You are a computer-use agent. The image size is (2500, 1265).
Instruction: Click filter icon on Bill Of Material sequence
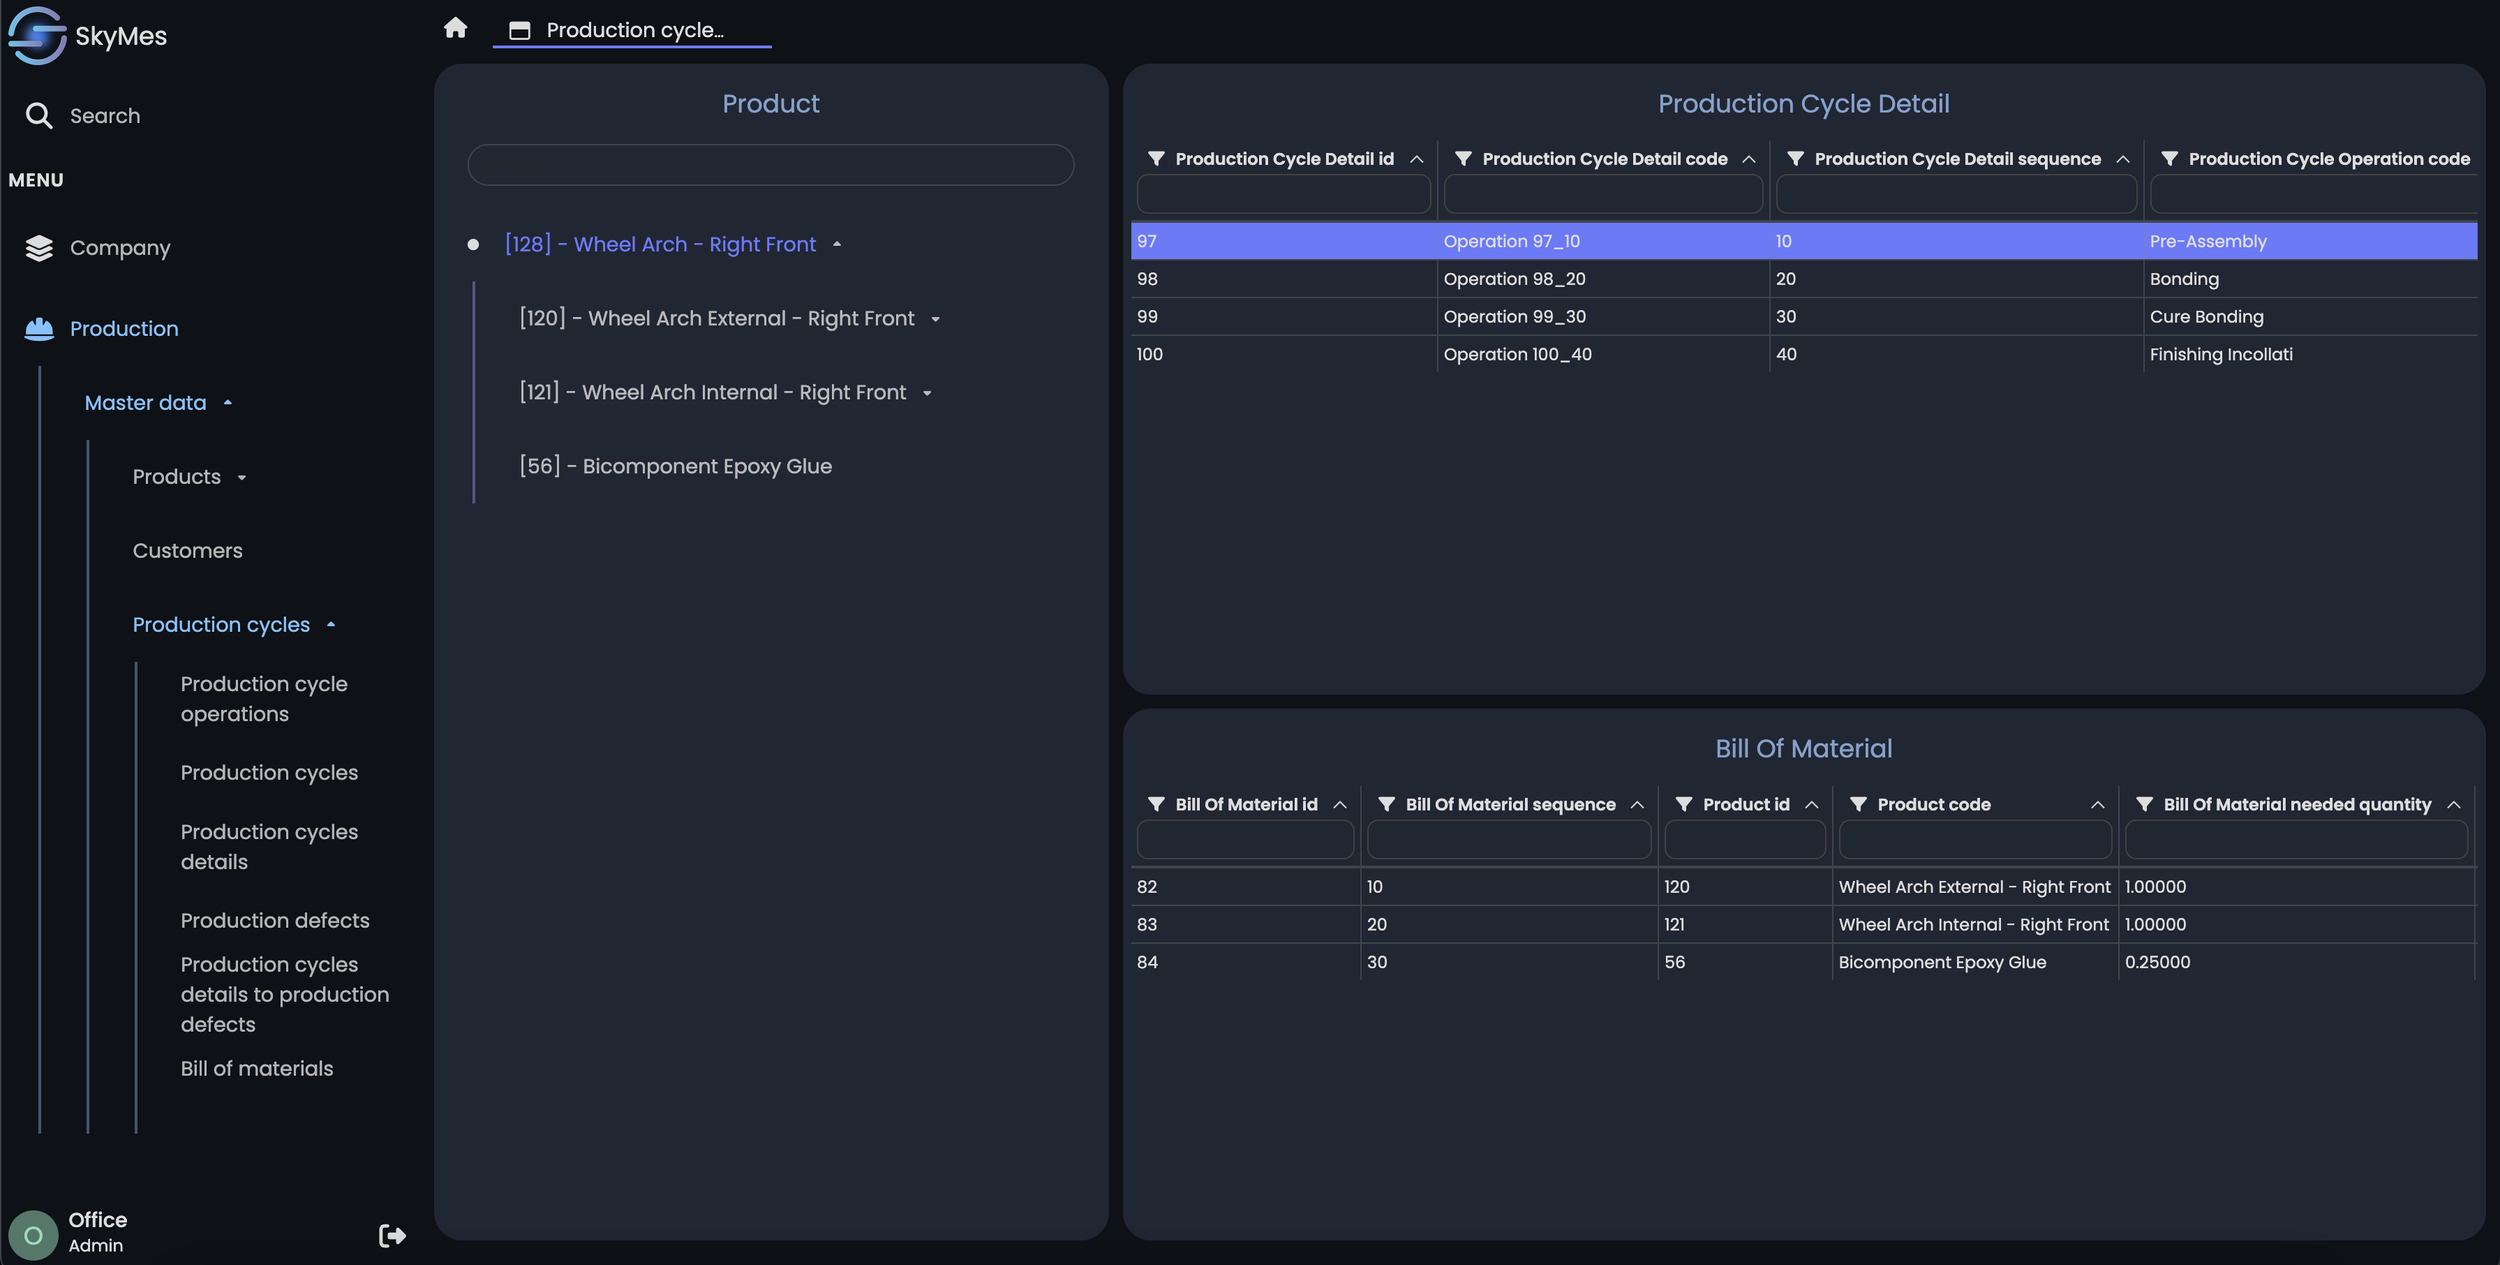[x=1386, y=805]
